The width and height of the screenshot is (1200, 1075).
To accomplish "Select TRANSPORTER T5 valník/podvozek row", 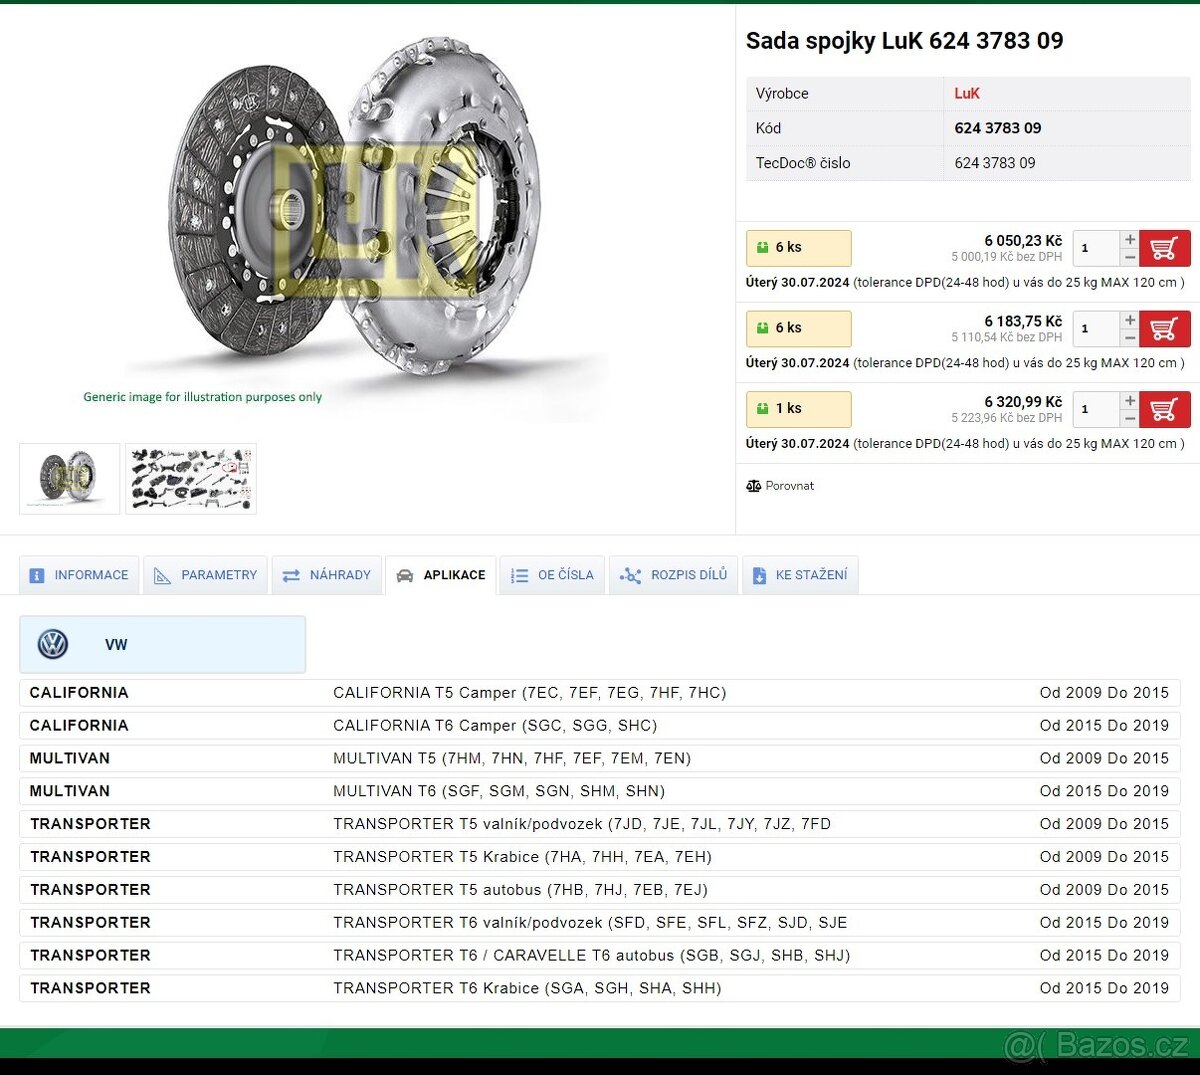I will 600,824.
